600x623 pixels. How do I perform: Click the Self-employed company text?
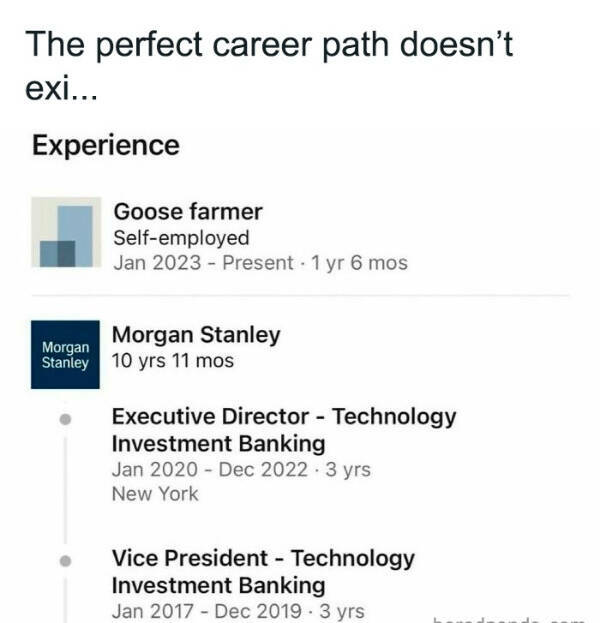(x=181, y=238)
